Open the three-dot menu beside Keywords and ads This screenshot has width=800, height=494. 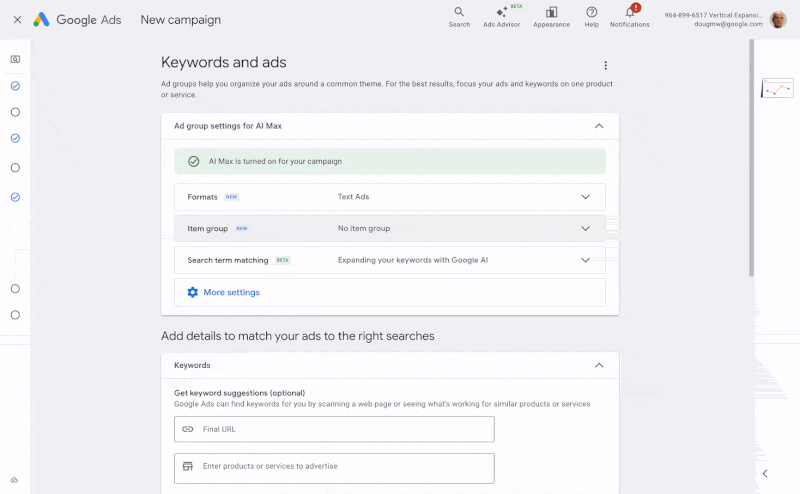click(x=606, y=65)
